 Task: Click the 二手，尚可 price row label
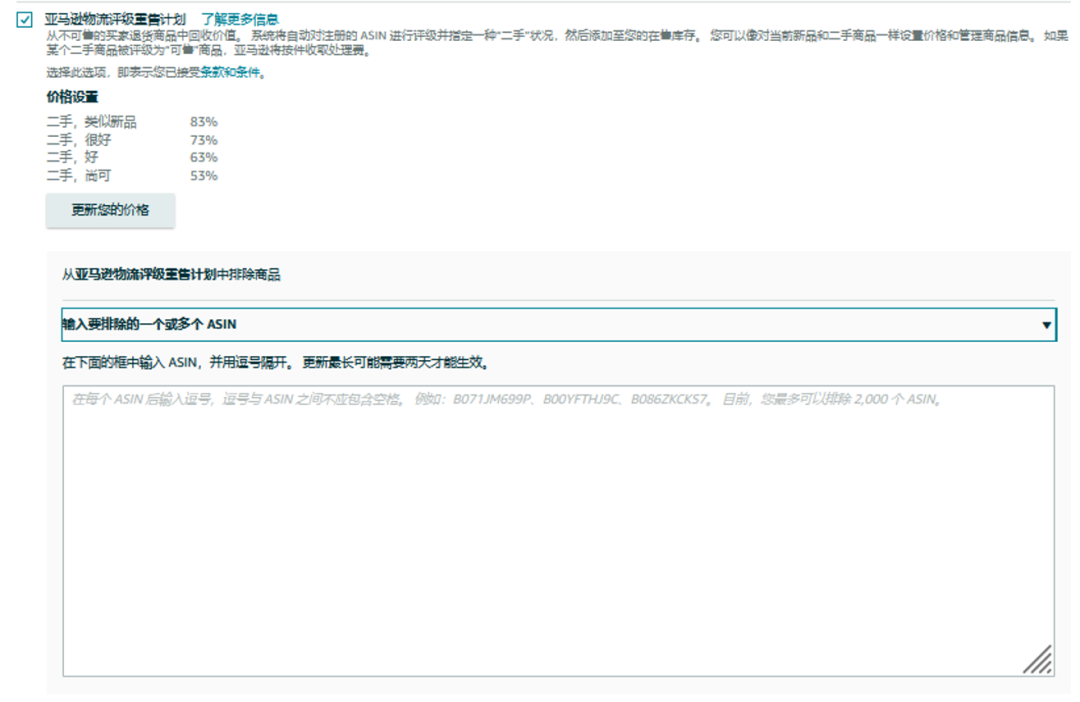click(79, 175)
